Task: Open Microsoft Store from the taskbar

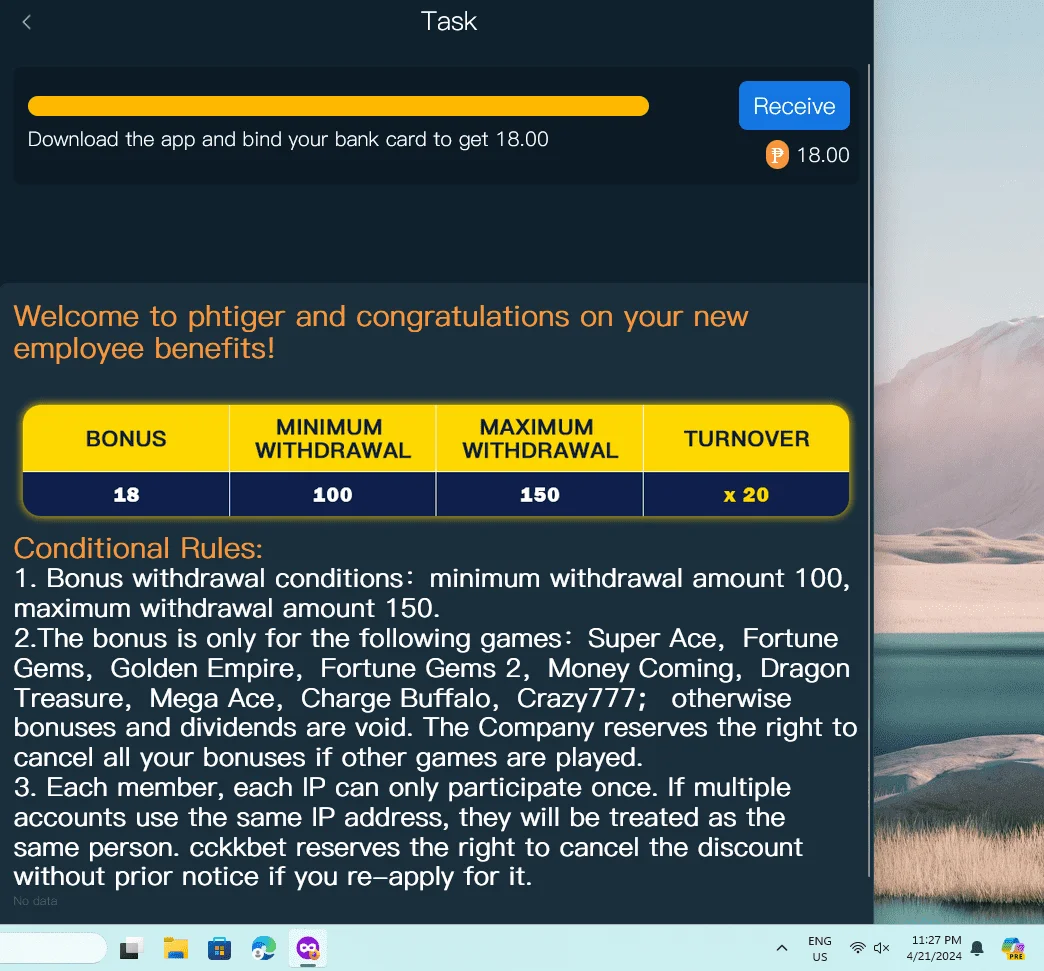Action: (219, 948)
